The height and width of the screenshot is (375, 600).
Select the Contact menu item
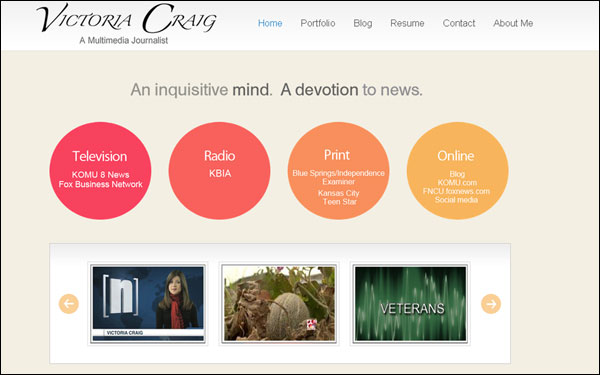pos(459,23)
